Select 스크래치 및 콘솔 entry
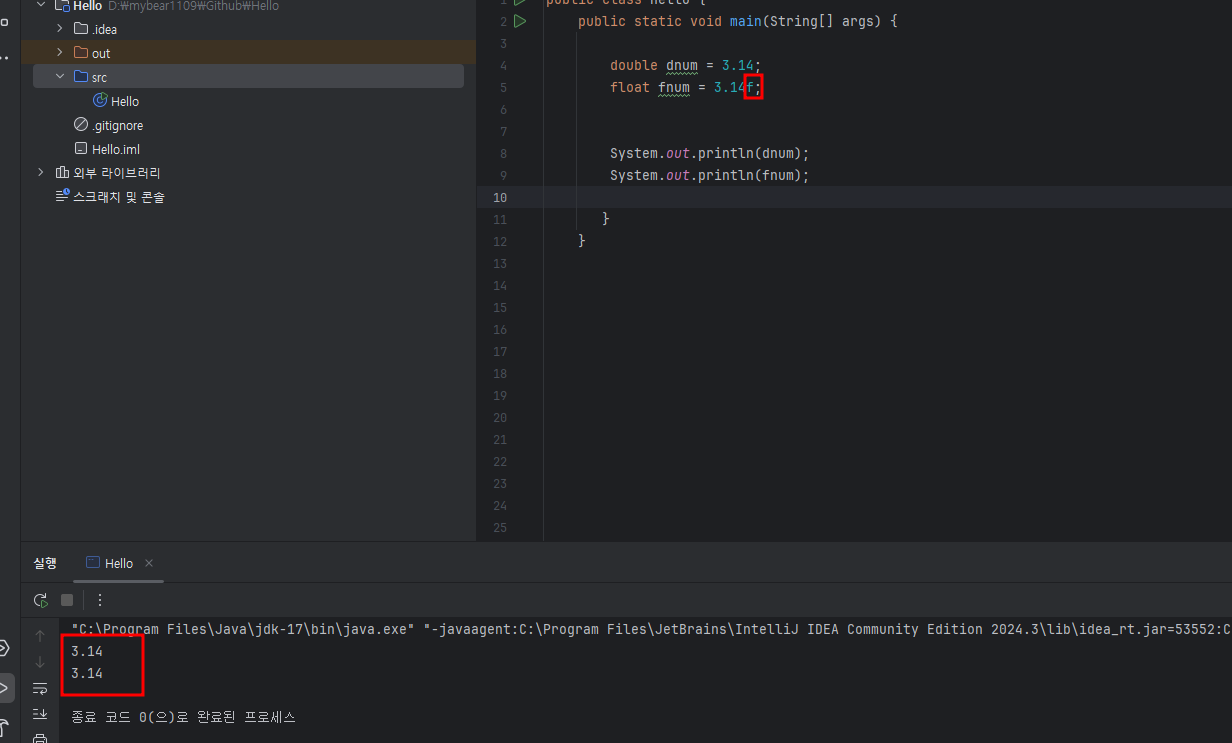This screenshot has width=1232, height=743. tap(119, 197)
